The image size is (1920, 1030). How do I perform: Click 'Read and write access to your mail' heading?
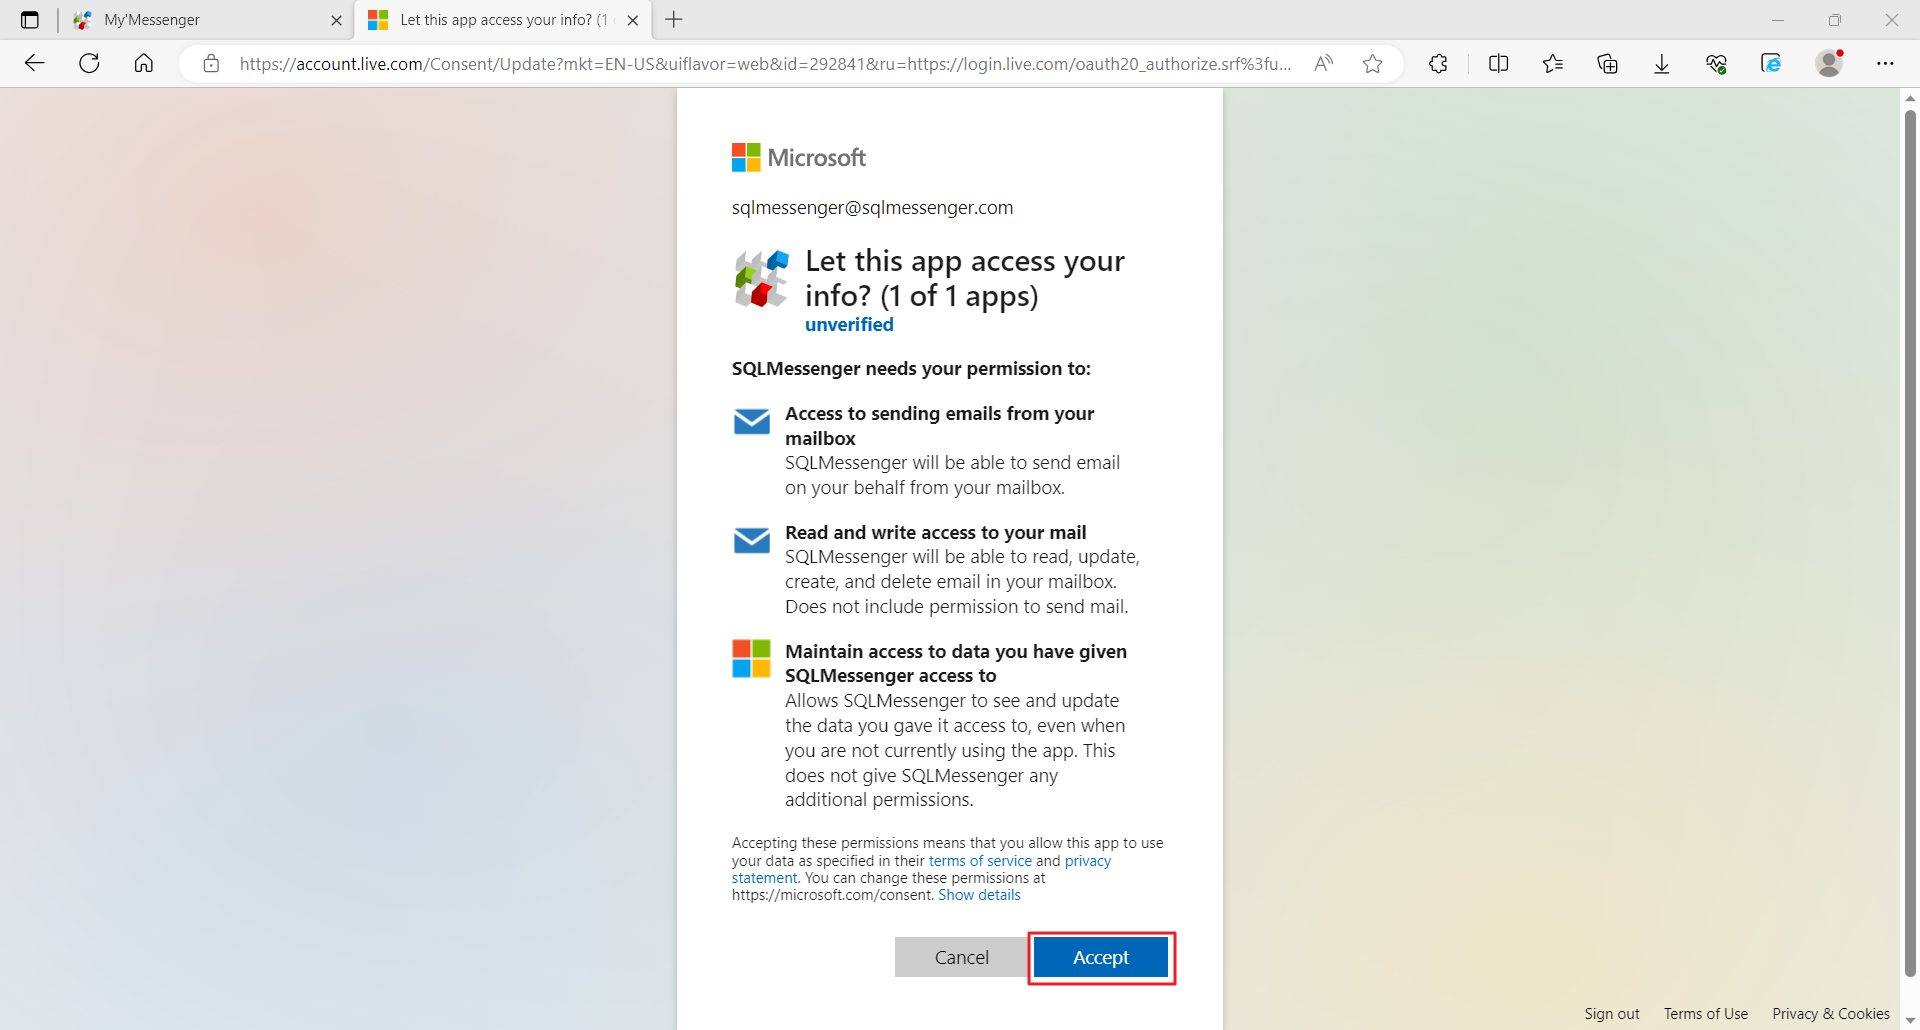(x=935, y=533)
